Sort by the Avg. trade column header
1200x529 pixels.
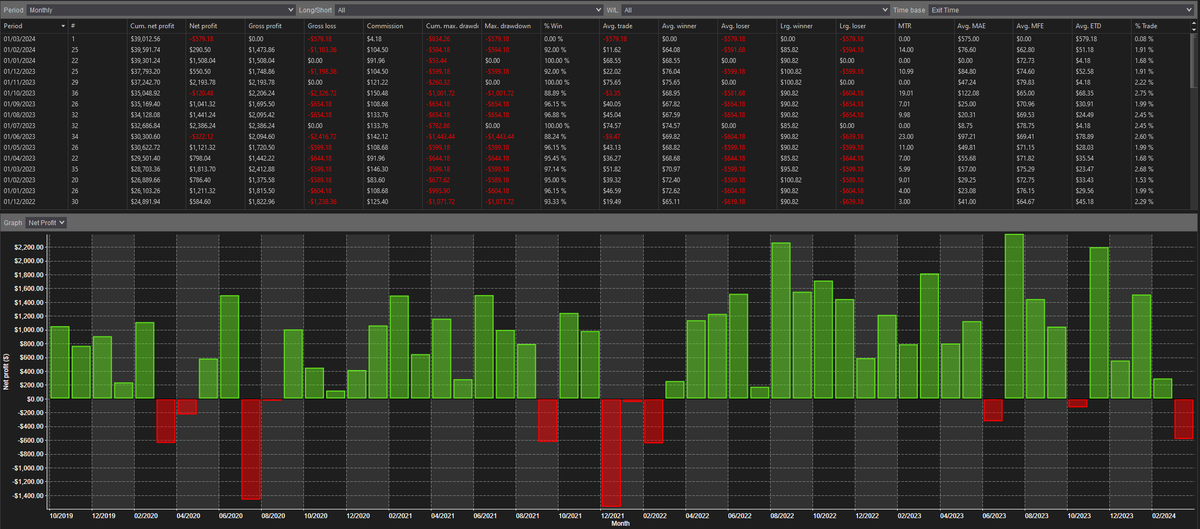click(628, 25)
